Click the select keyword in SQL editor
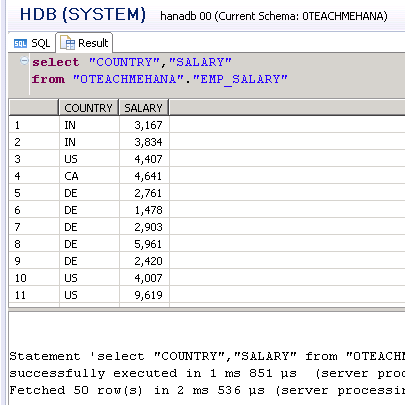 point(56,62)
